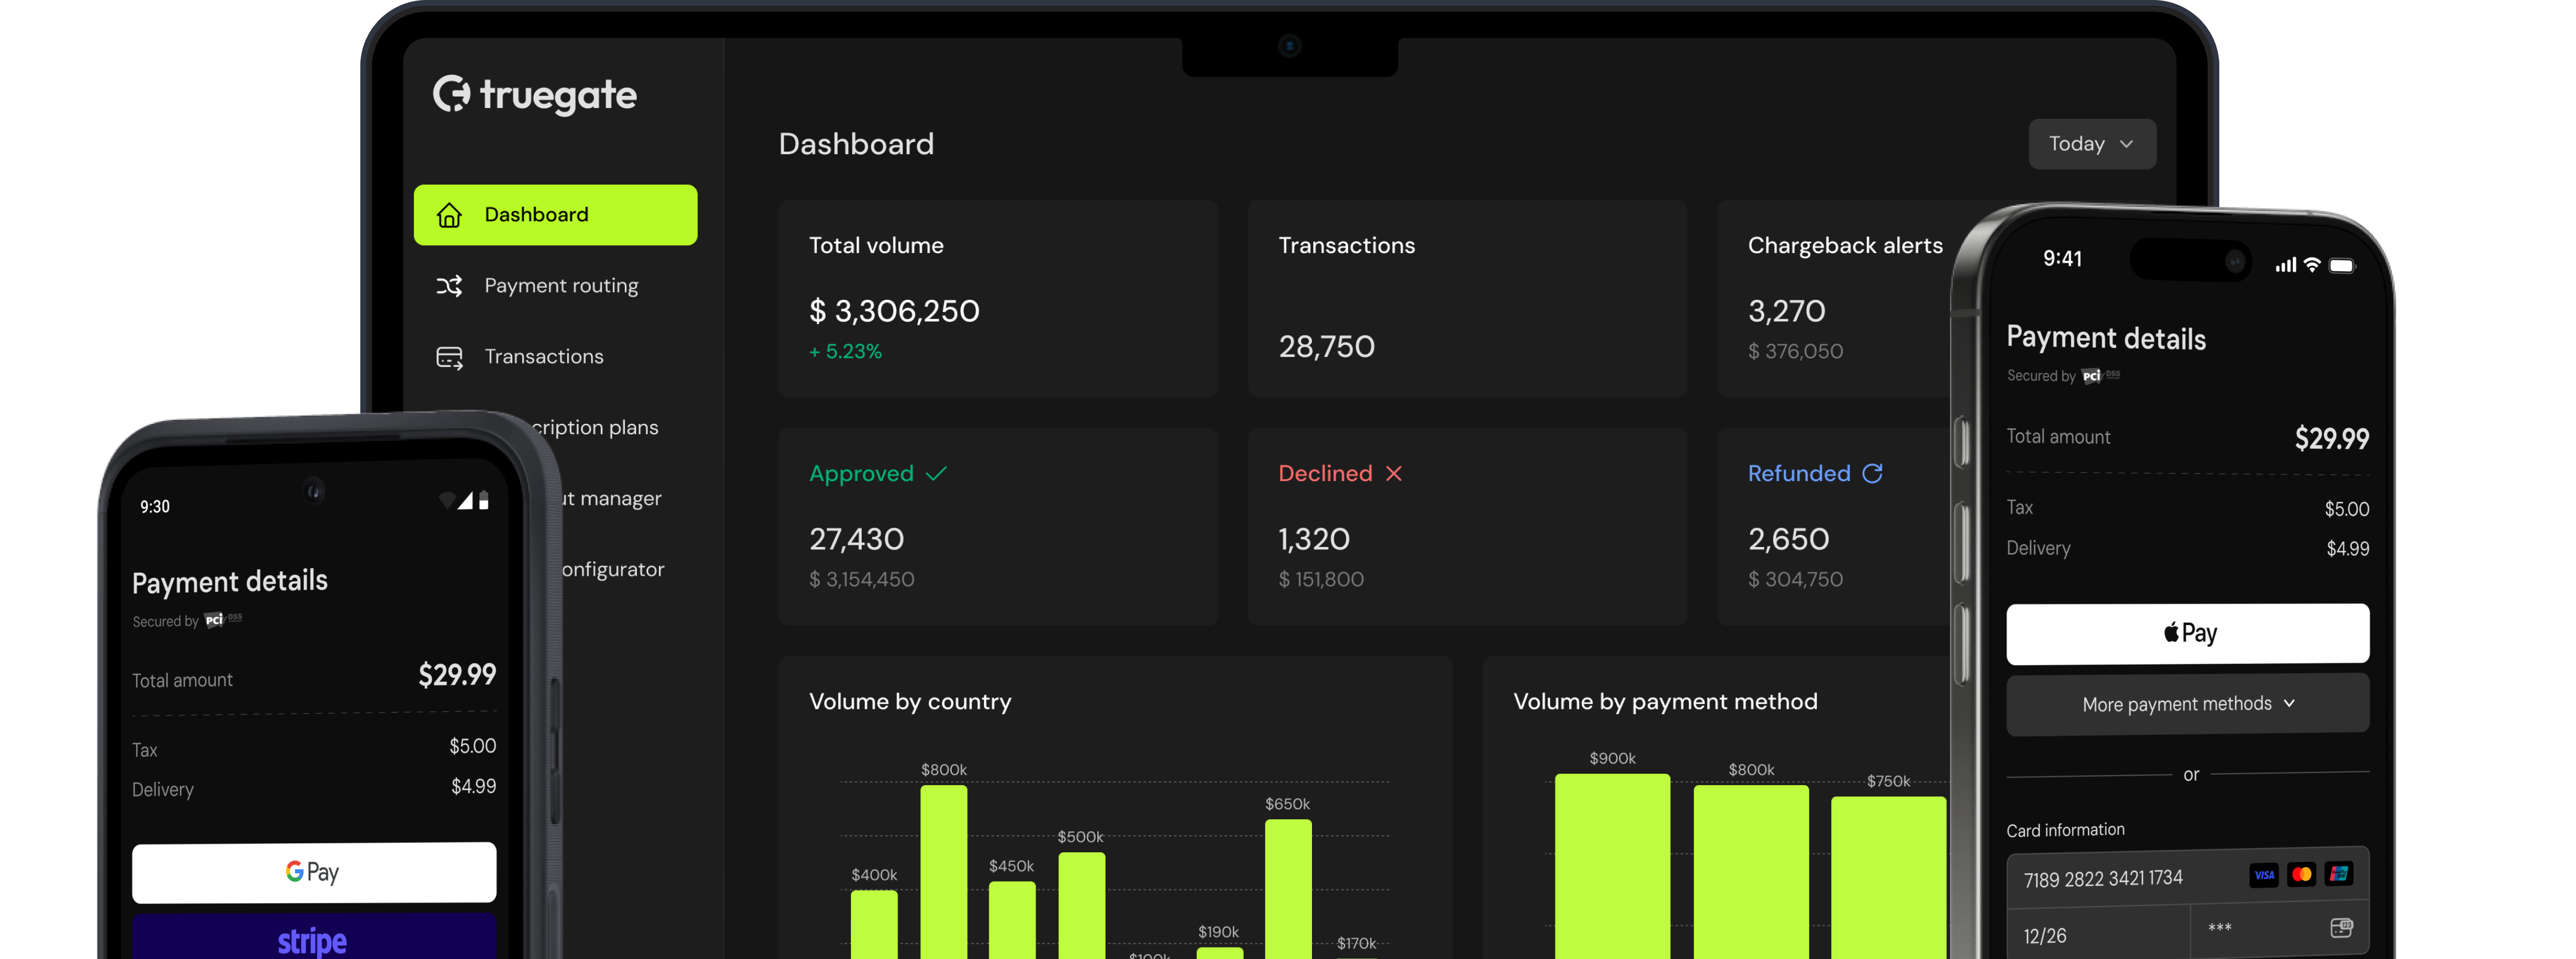Click the Dashboard page heading

click(856, 144)
